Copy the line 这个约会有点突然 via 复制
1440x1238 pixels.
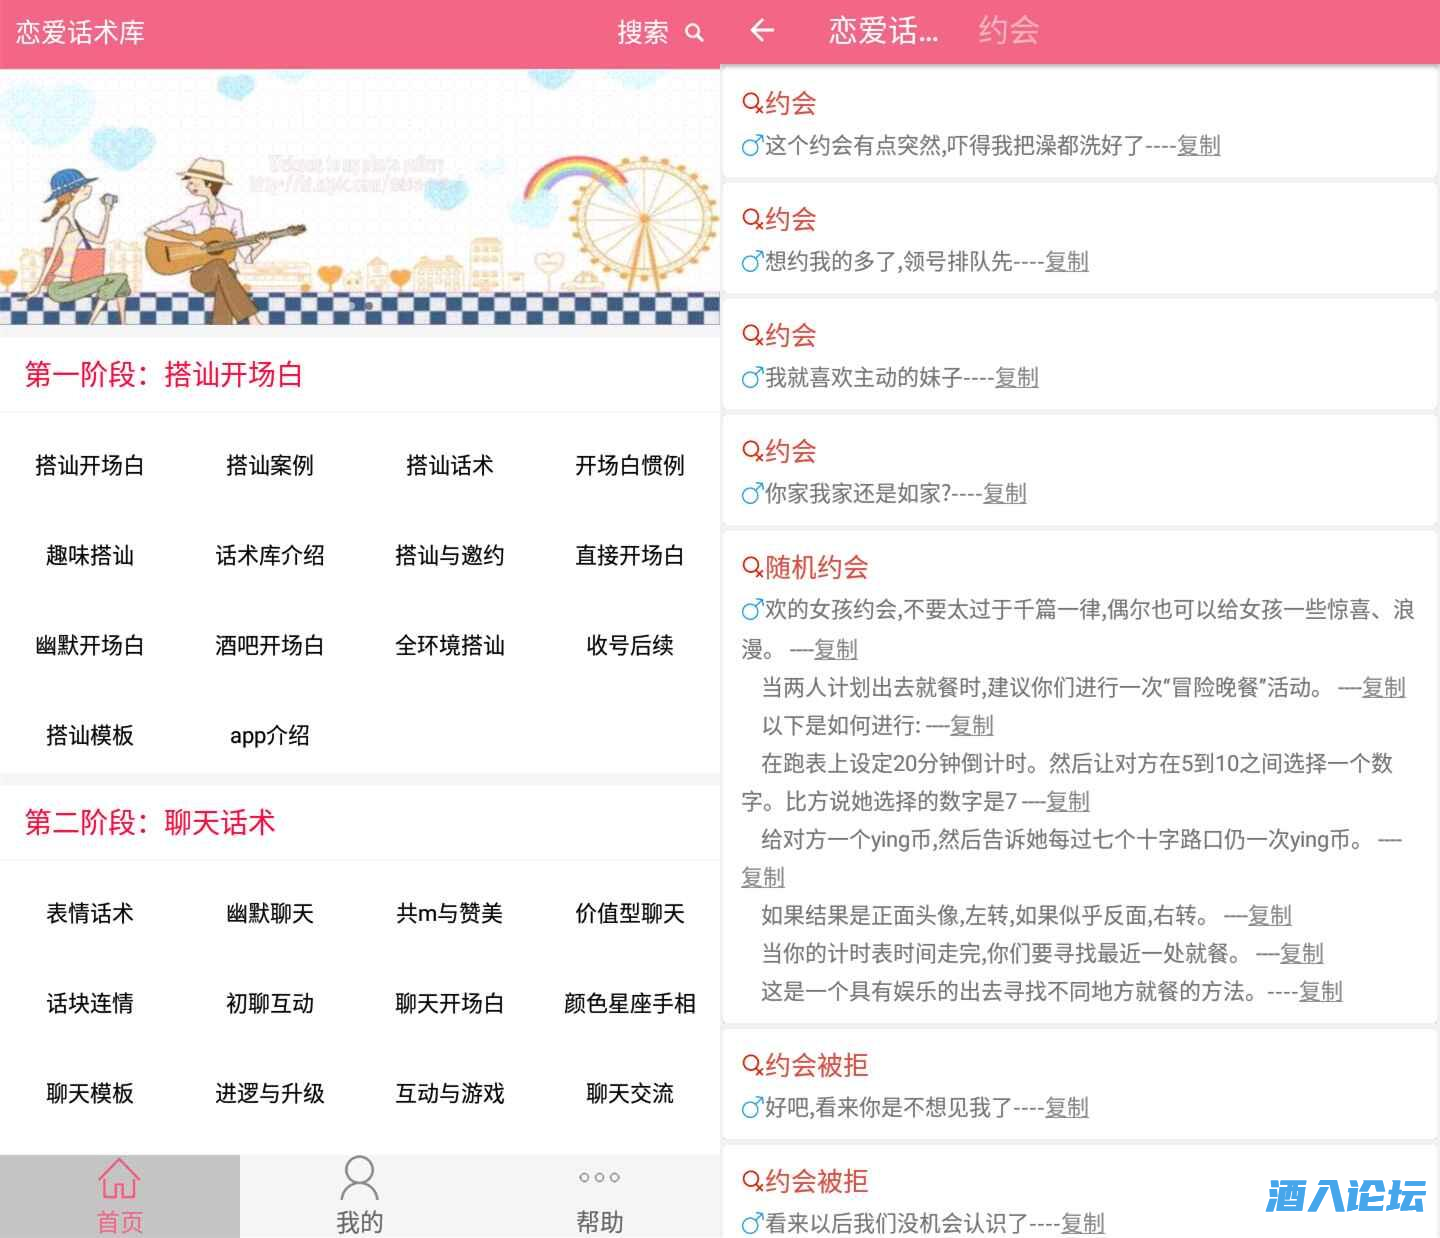click(1198, 146)
